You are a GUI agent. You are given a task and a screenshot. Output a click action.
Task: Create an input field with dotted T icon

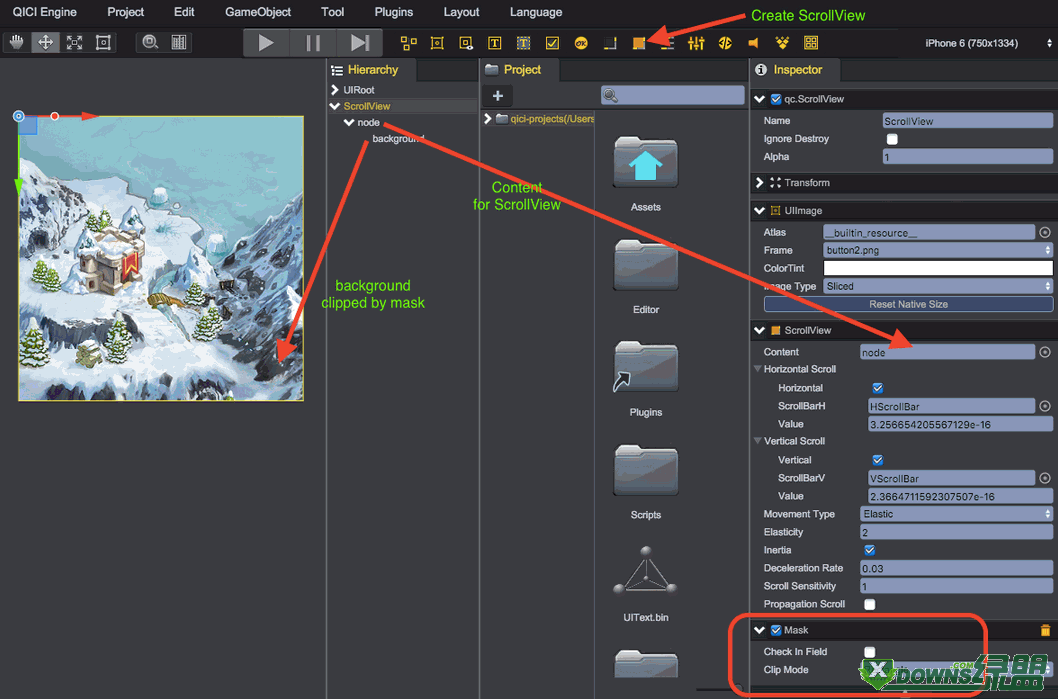523,43
